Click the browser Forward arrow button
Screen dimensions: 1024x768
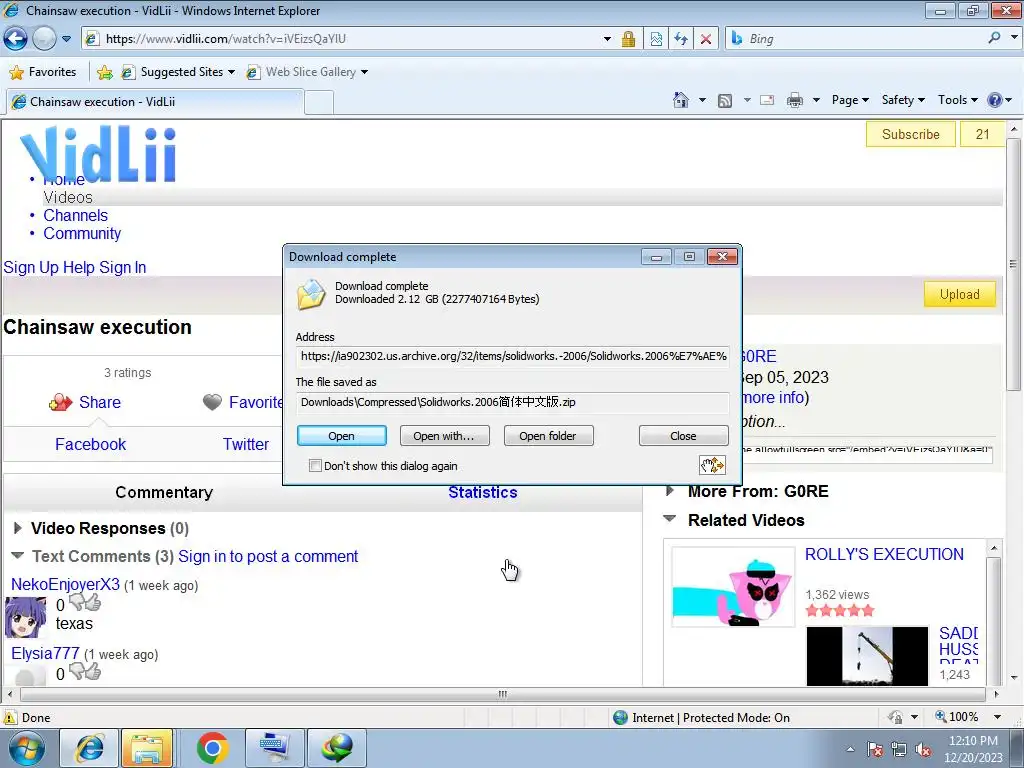[x=44, y=39]
